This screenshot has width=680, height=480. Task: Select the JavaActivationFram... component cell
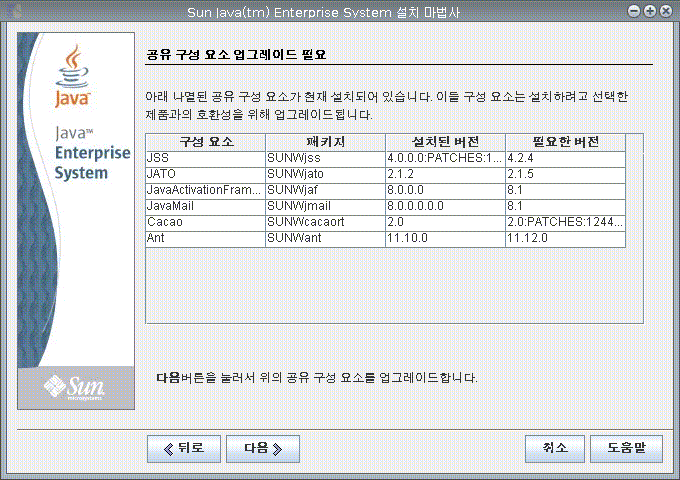point(206,191)
